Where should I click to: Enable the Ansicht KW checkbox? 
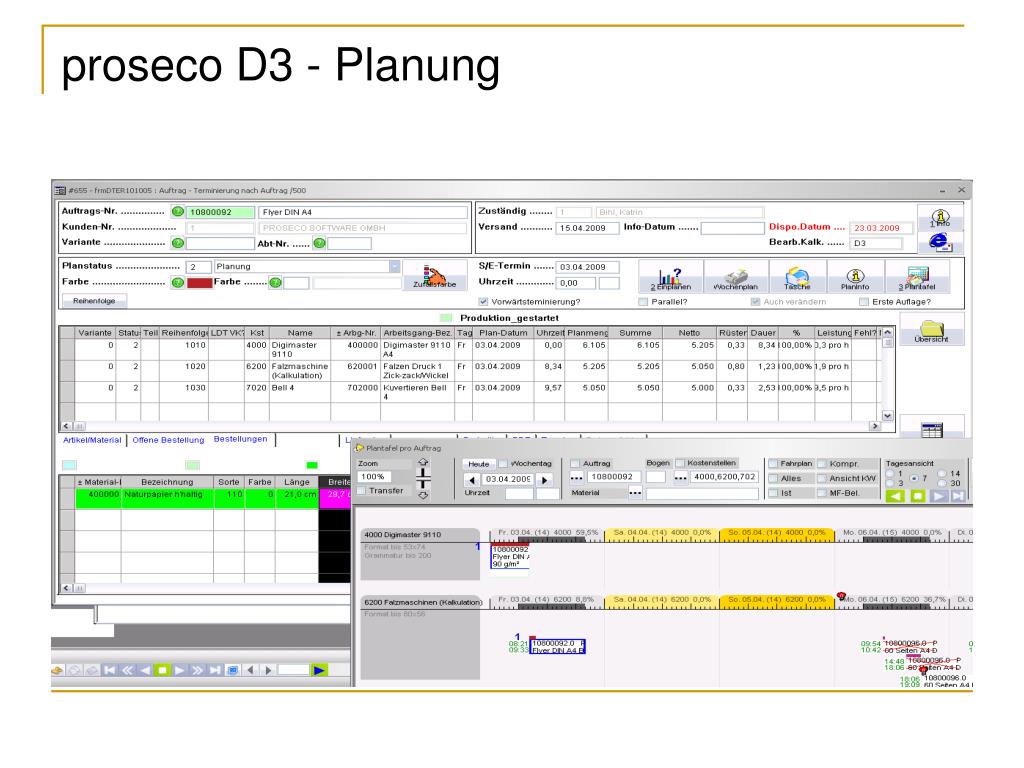[x=822, y=478]
